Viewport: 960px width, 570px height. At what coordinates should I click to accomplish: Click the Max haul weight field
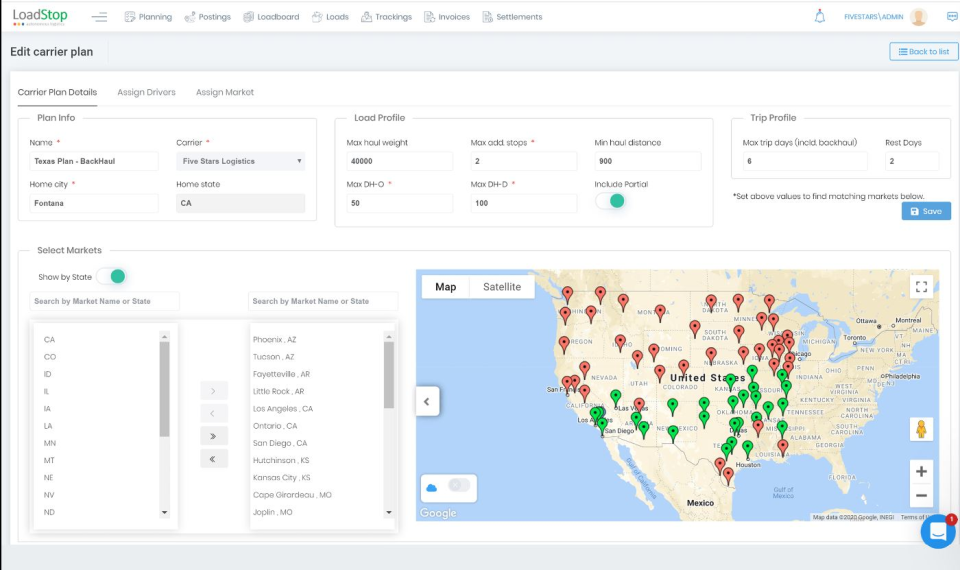[400, 161]
